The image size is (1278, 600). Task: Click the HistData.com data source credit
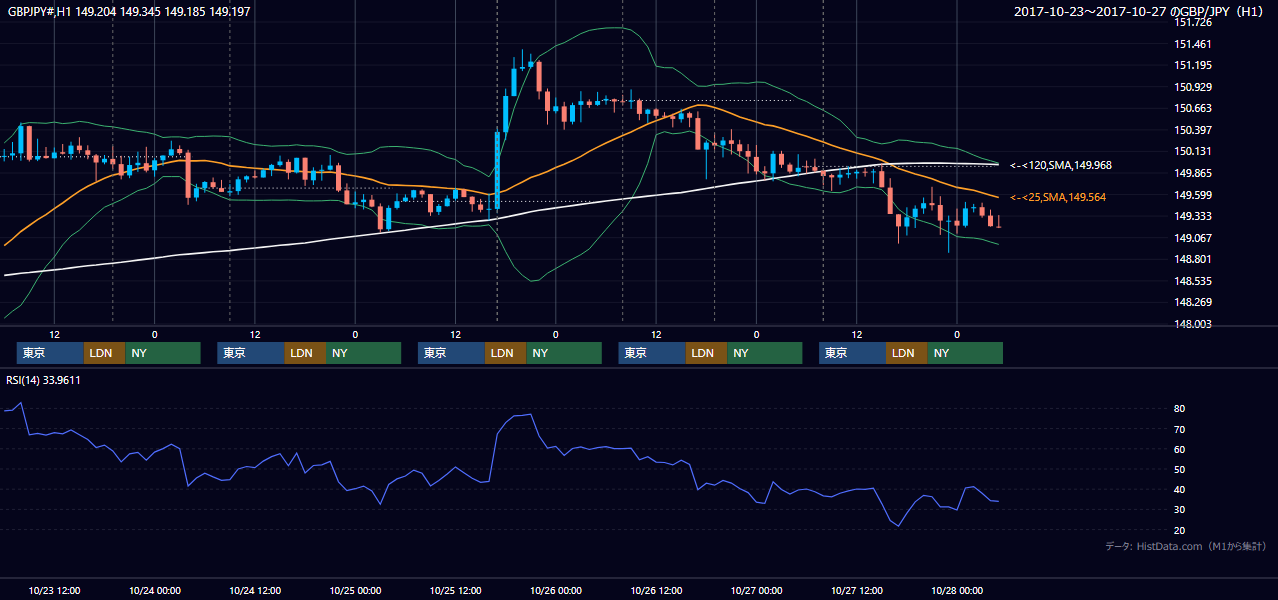[x=1185, y=546]
